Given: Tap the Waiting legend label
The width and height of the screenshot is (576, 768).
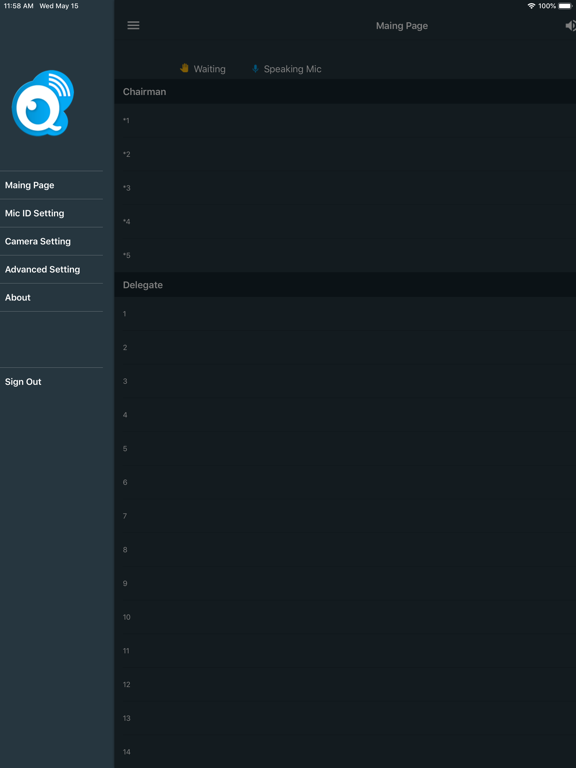Looking at the screenshot, I should (210, 69).
